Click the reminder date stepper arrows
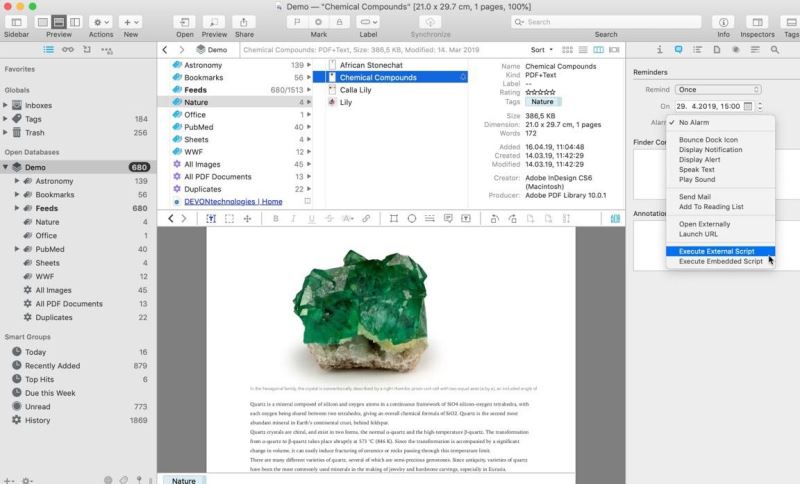Image resolution: width=800 pixels, height=484 pixels. (760, 106)
